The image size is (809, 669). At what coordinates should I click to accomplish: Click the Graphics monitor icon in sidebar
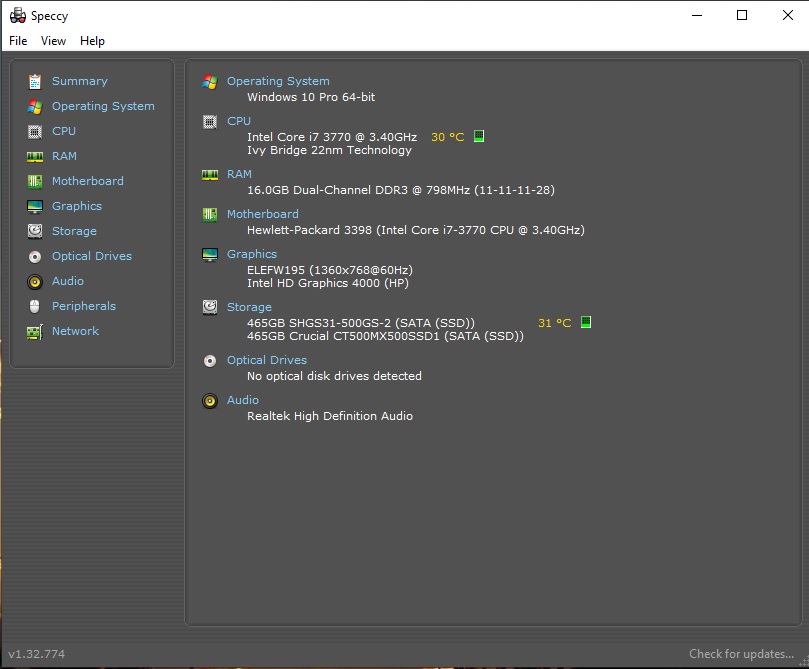35,207
